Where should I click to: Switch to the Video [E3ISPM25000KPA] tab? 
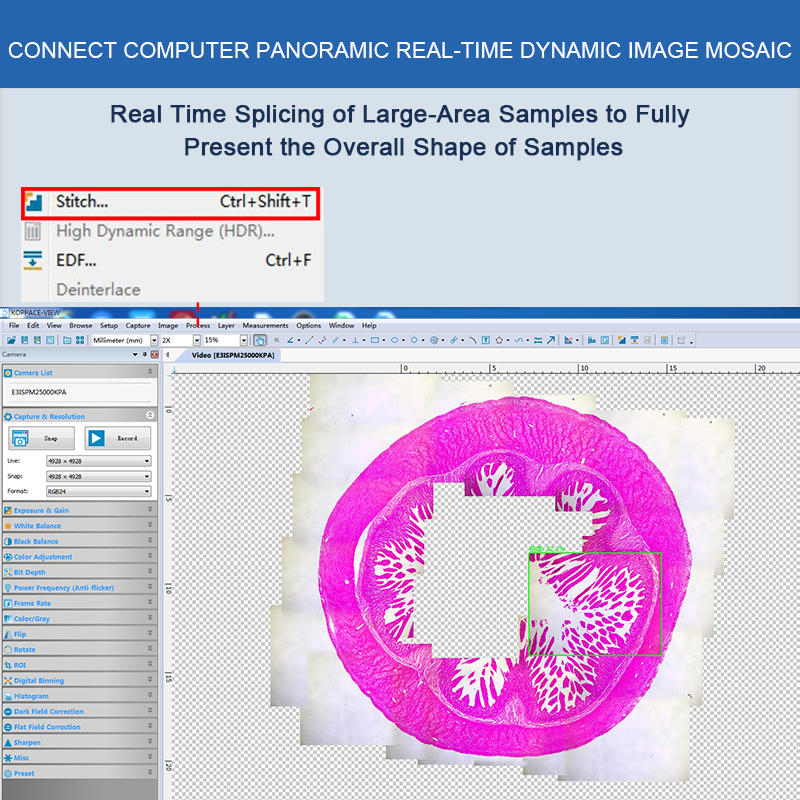234,355
